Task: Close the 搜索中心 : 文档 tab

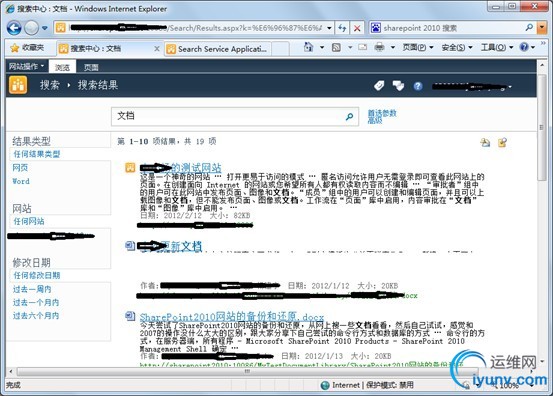Action: tap(157, 49)
